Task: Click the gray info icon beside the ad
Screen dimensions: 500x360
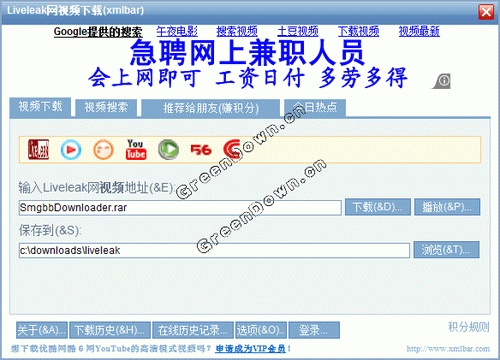Action: [442, 81]
